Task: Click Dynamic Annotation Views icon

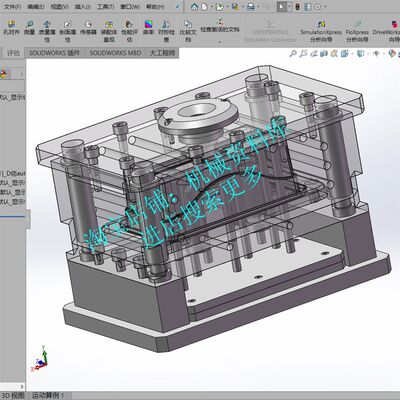Action: coord(334,53)
